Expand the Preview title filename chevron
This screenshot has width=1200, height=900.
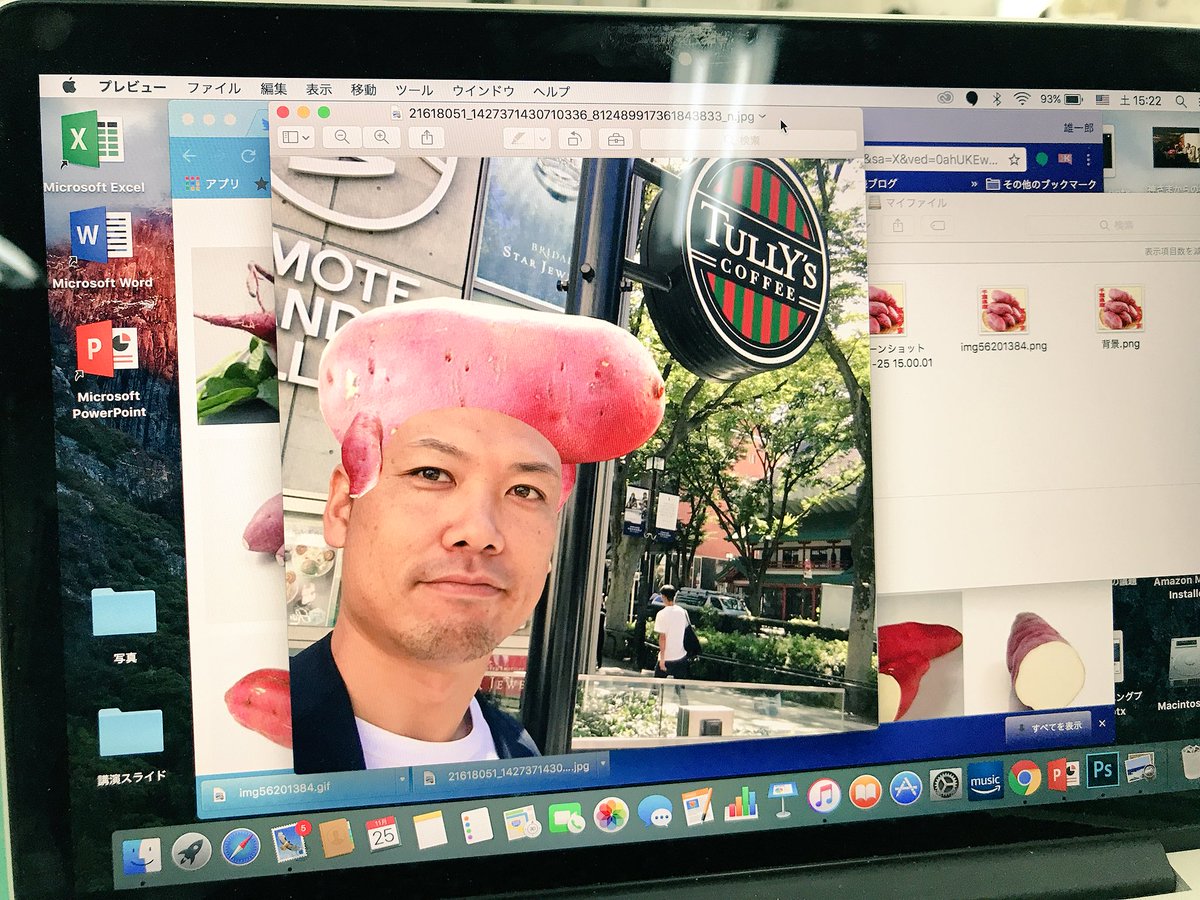pyautogui.click(x=763, y=116)
